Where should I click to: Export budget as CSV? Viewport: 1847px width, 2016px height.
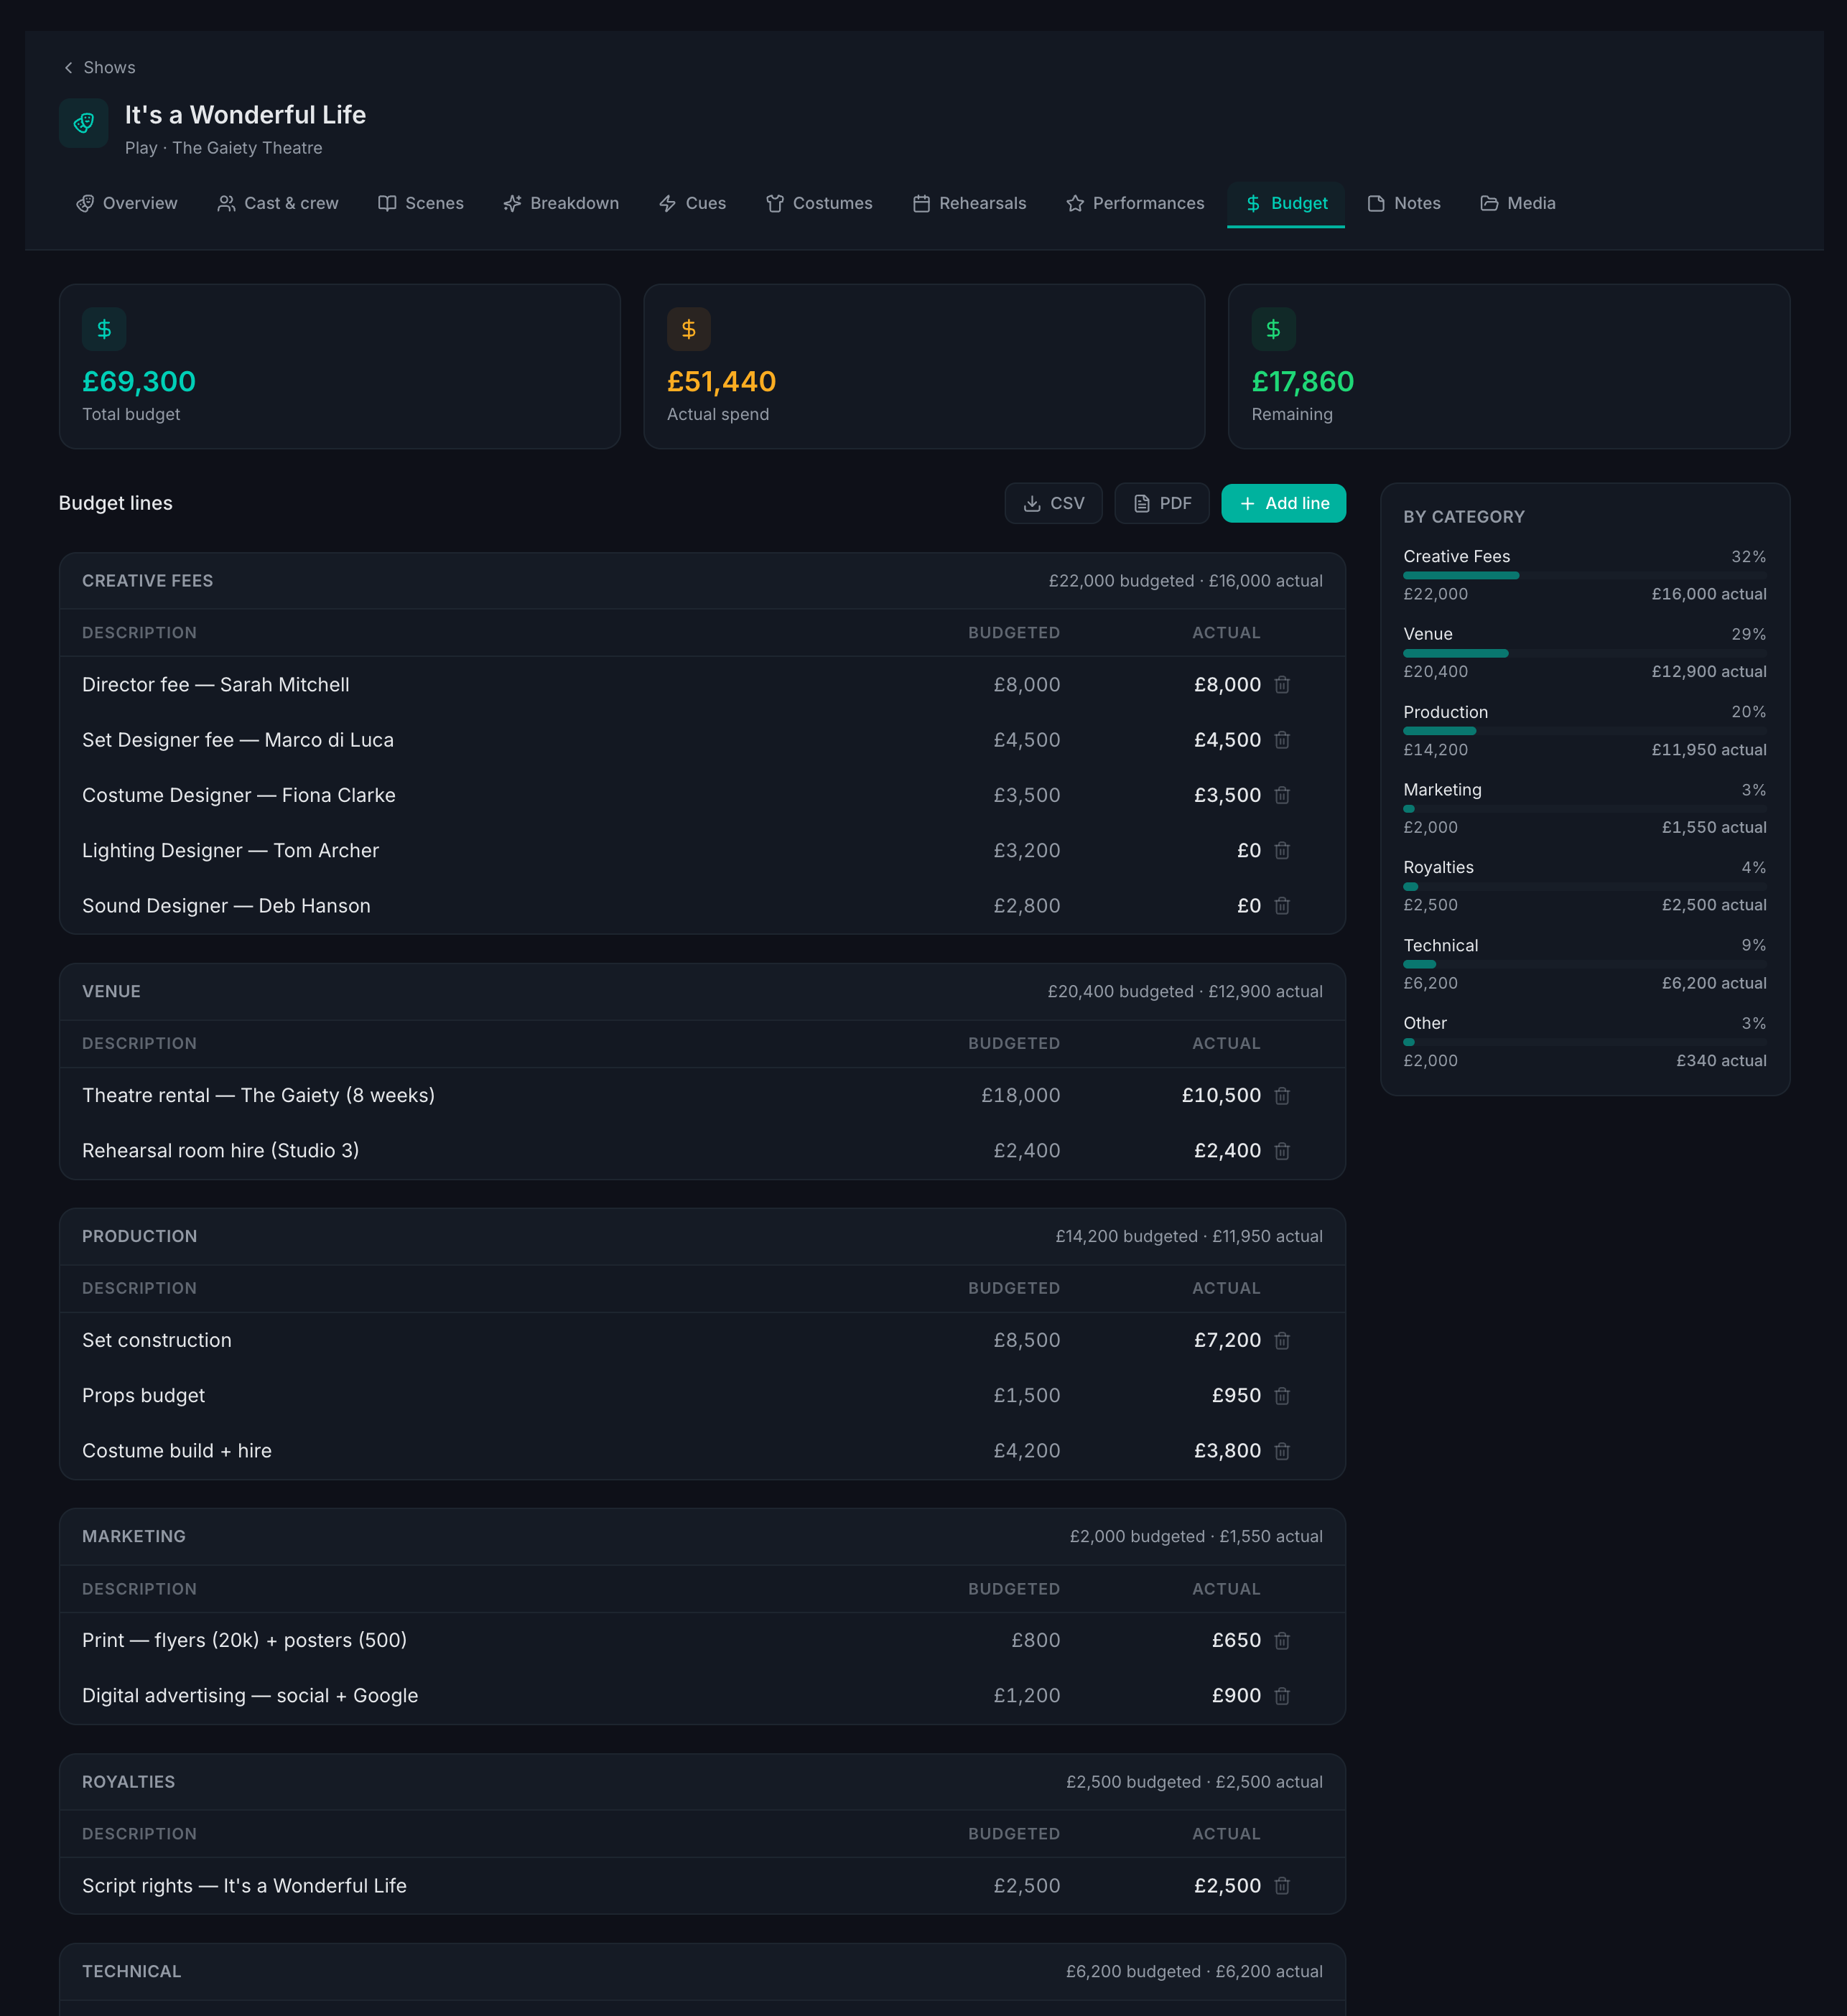pos(1054,503)
